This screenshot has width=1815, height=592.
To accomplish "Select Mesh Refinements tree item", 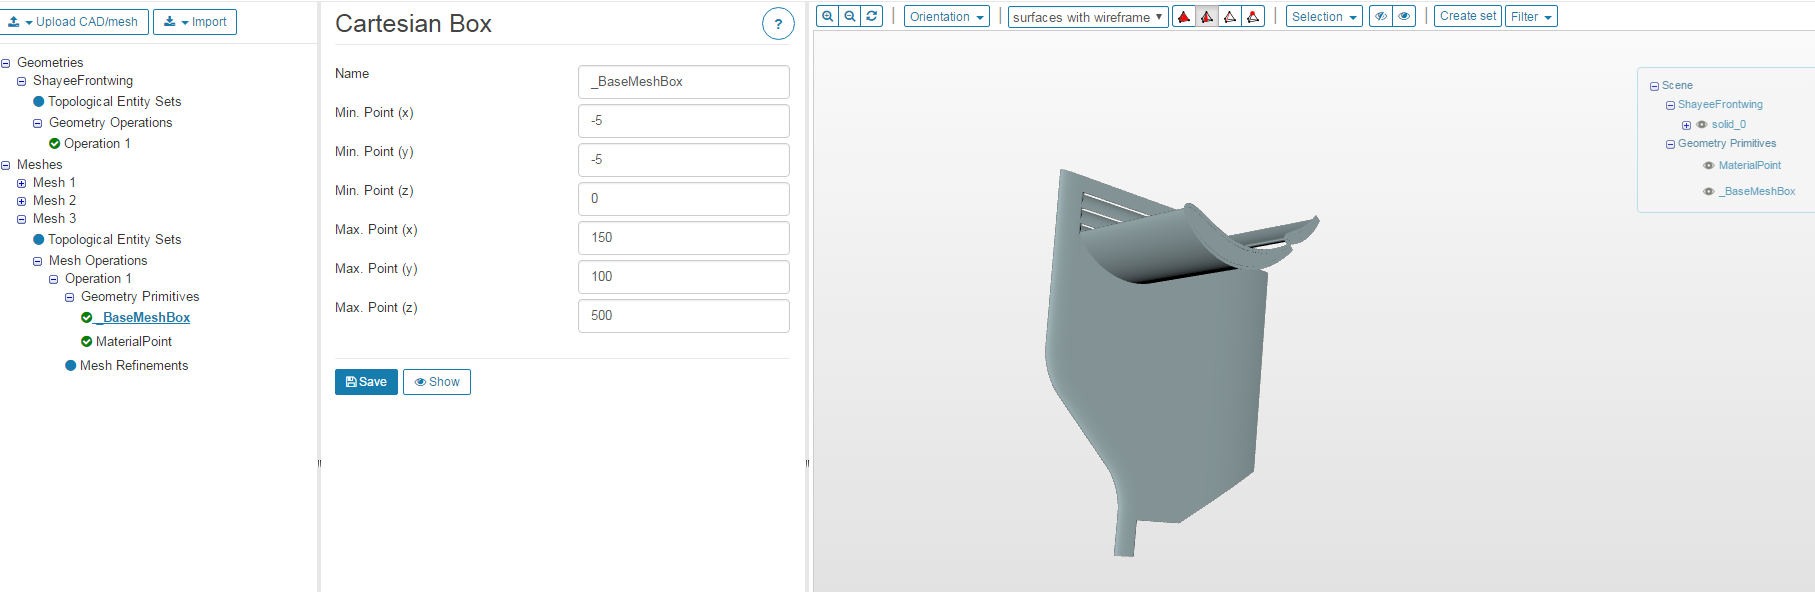I will click(134, 365).
